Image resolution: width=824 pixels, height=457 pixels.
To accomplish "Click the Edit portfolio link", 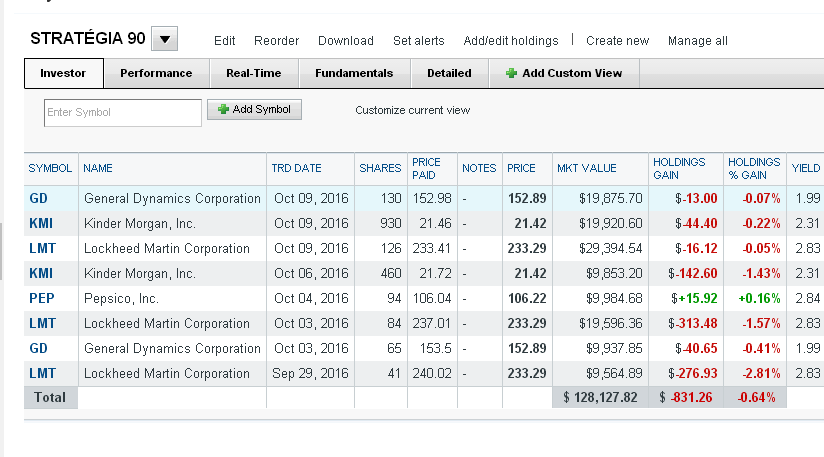I will click(224, 41).
